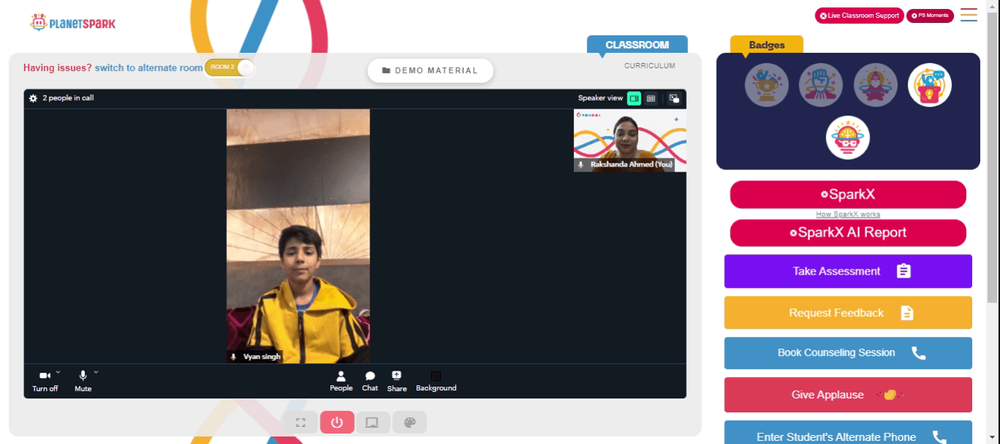
Task: Open call settings gear icon
Action: (x=33, y=98)
